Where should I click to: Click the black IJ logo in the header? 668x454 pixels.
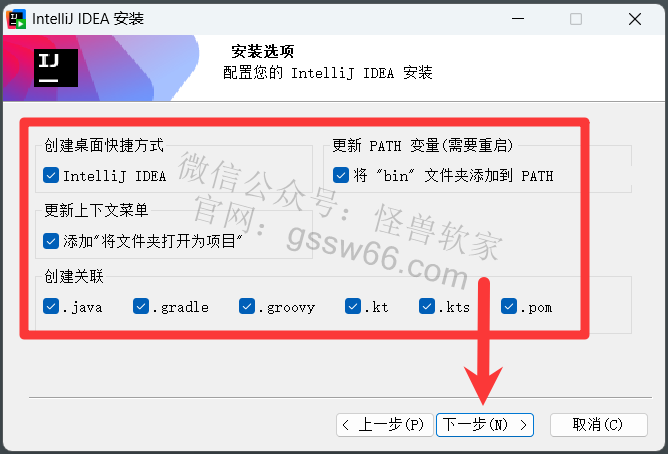pyautogui.click(x=56, y=68)
